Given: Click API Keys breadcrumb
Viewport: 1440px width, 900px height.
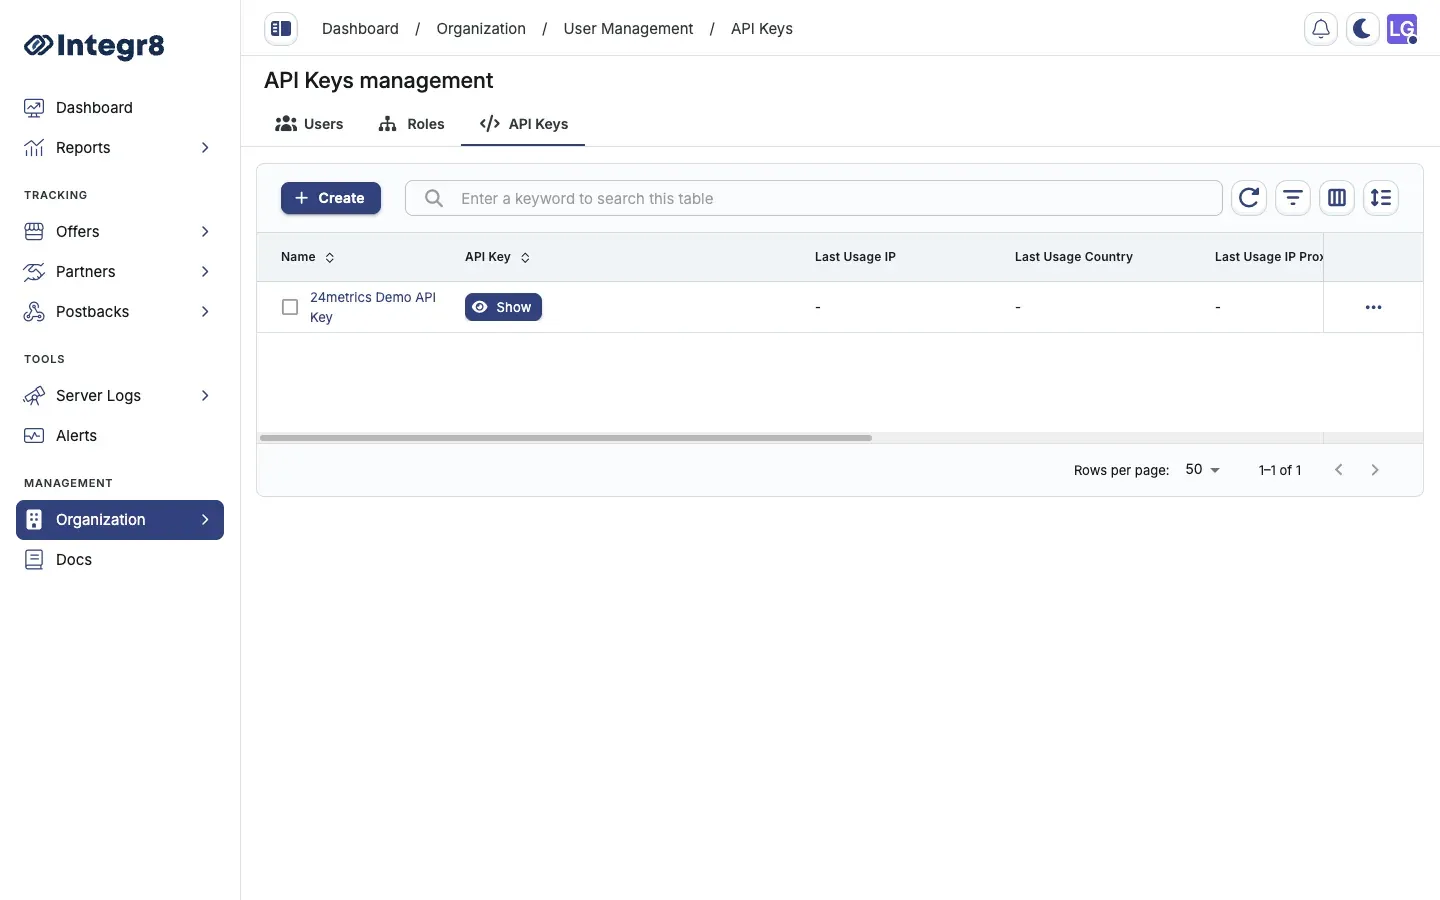Looking at the screenshot, I should coord(762,29).
